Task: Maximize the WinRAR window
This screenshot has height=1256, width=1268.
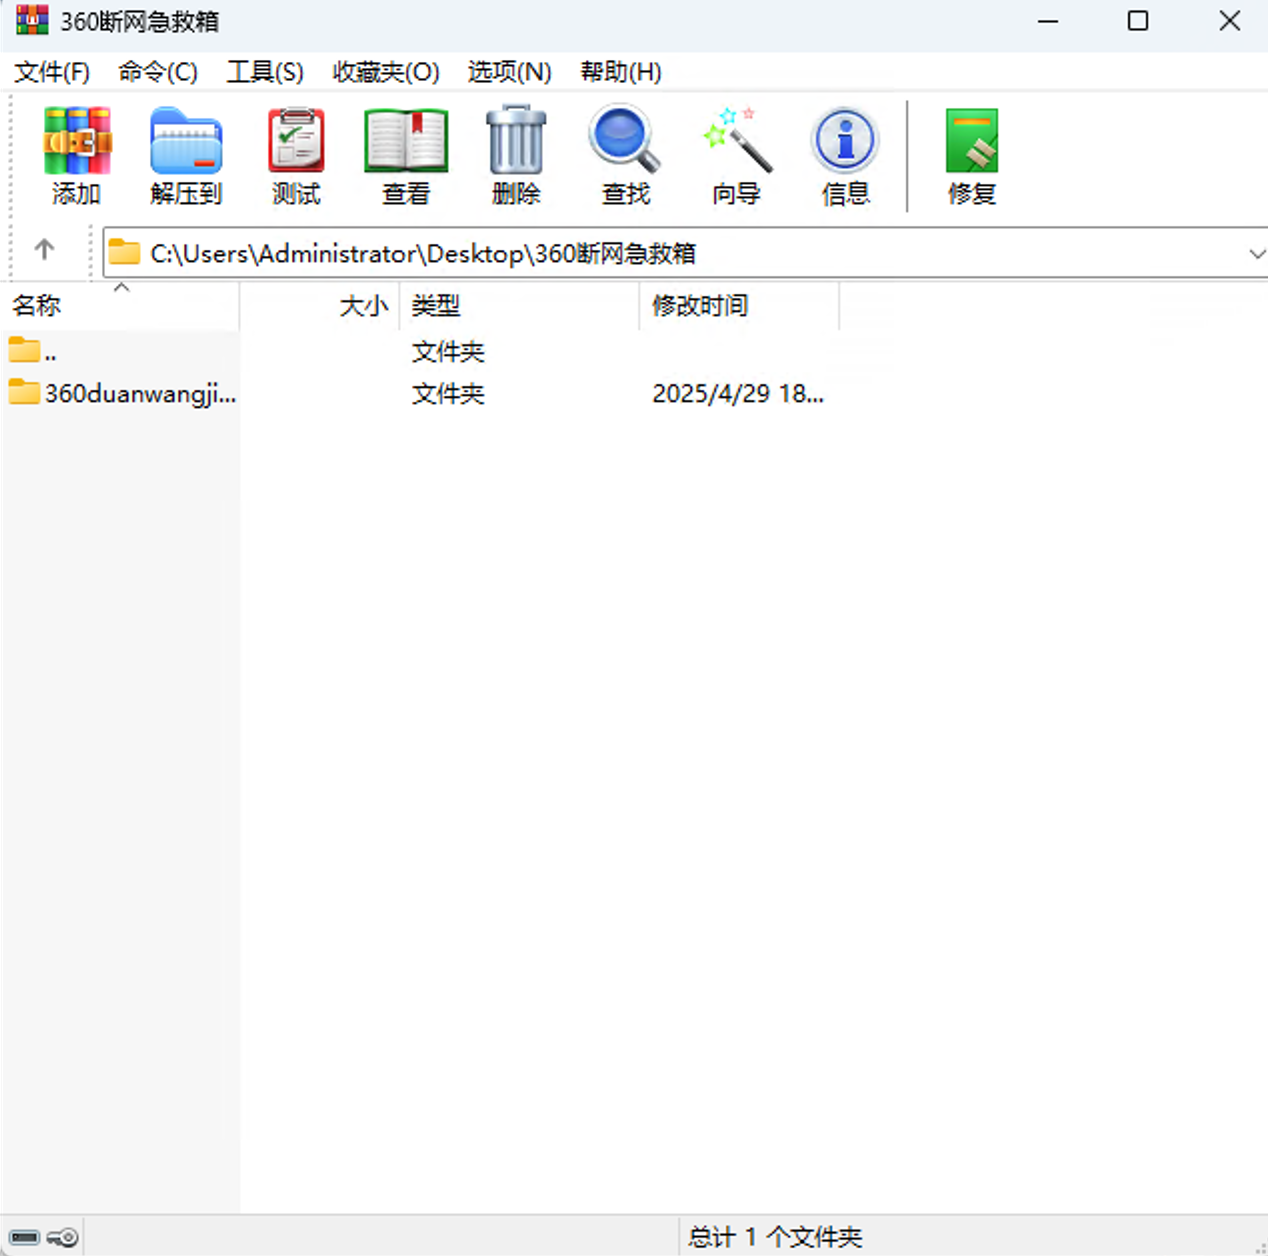Action: (x=1138, y=21)
